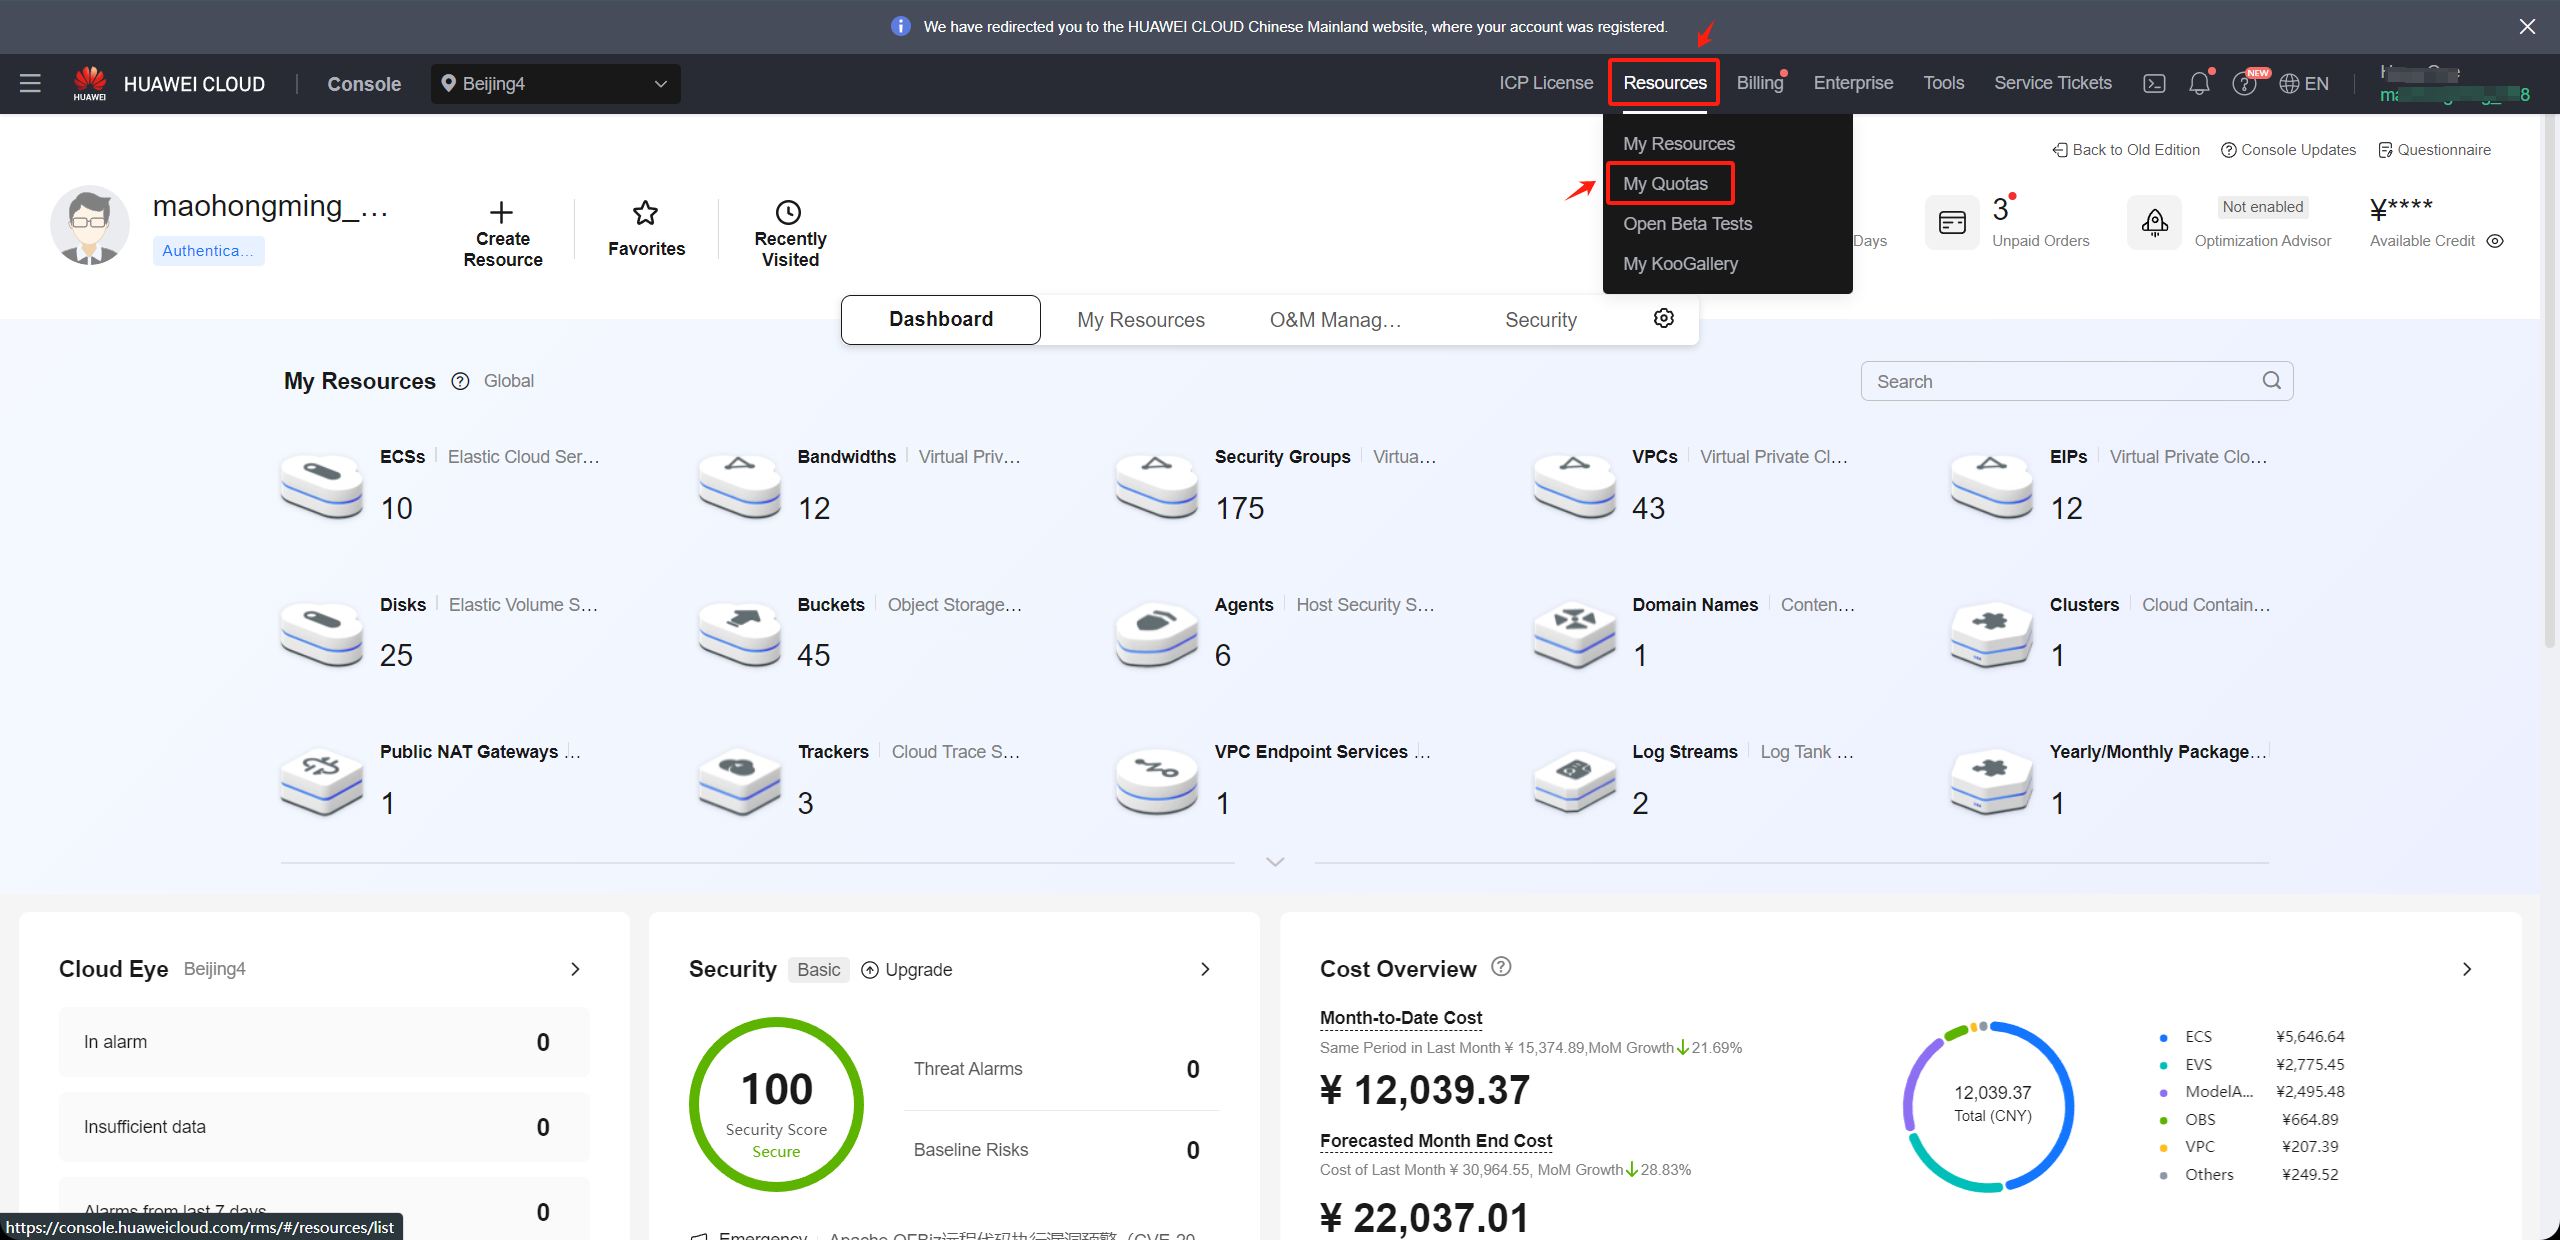Screen dimensions: 2560x1240
Task: Select the Security tab
Action: point(1541,320)
